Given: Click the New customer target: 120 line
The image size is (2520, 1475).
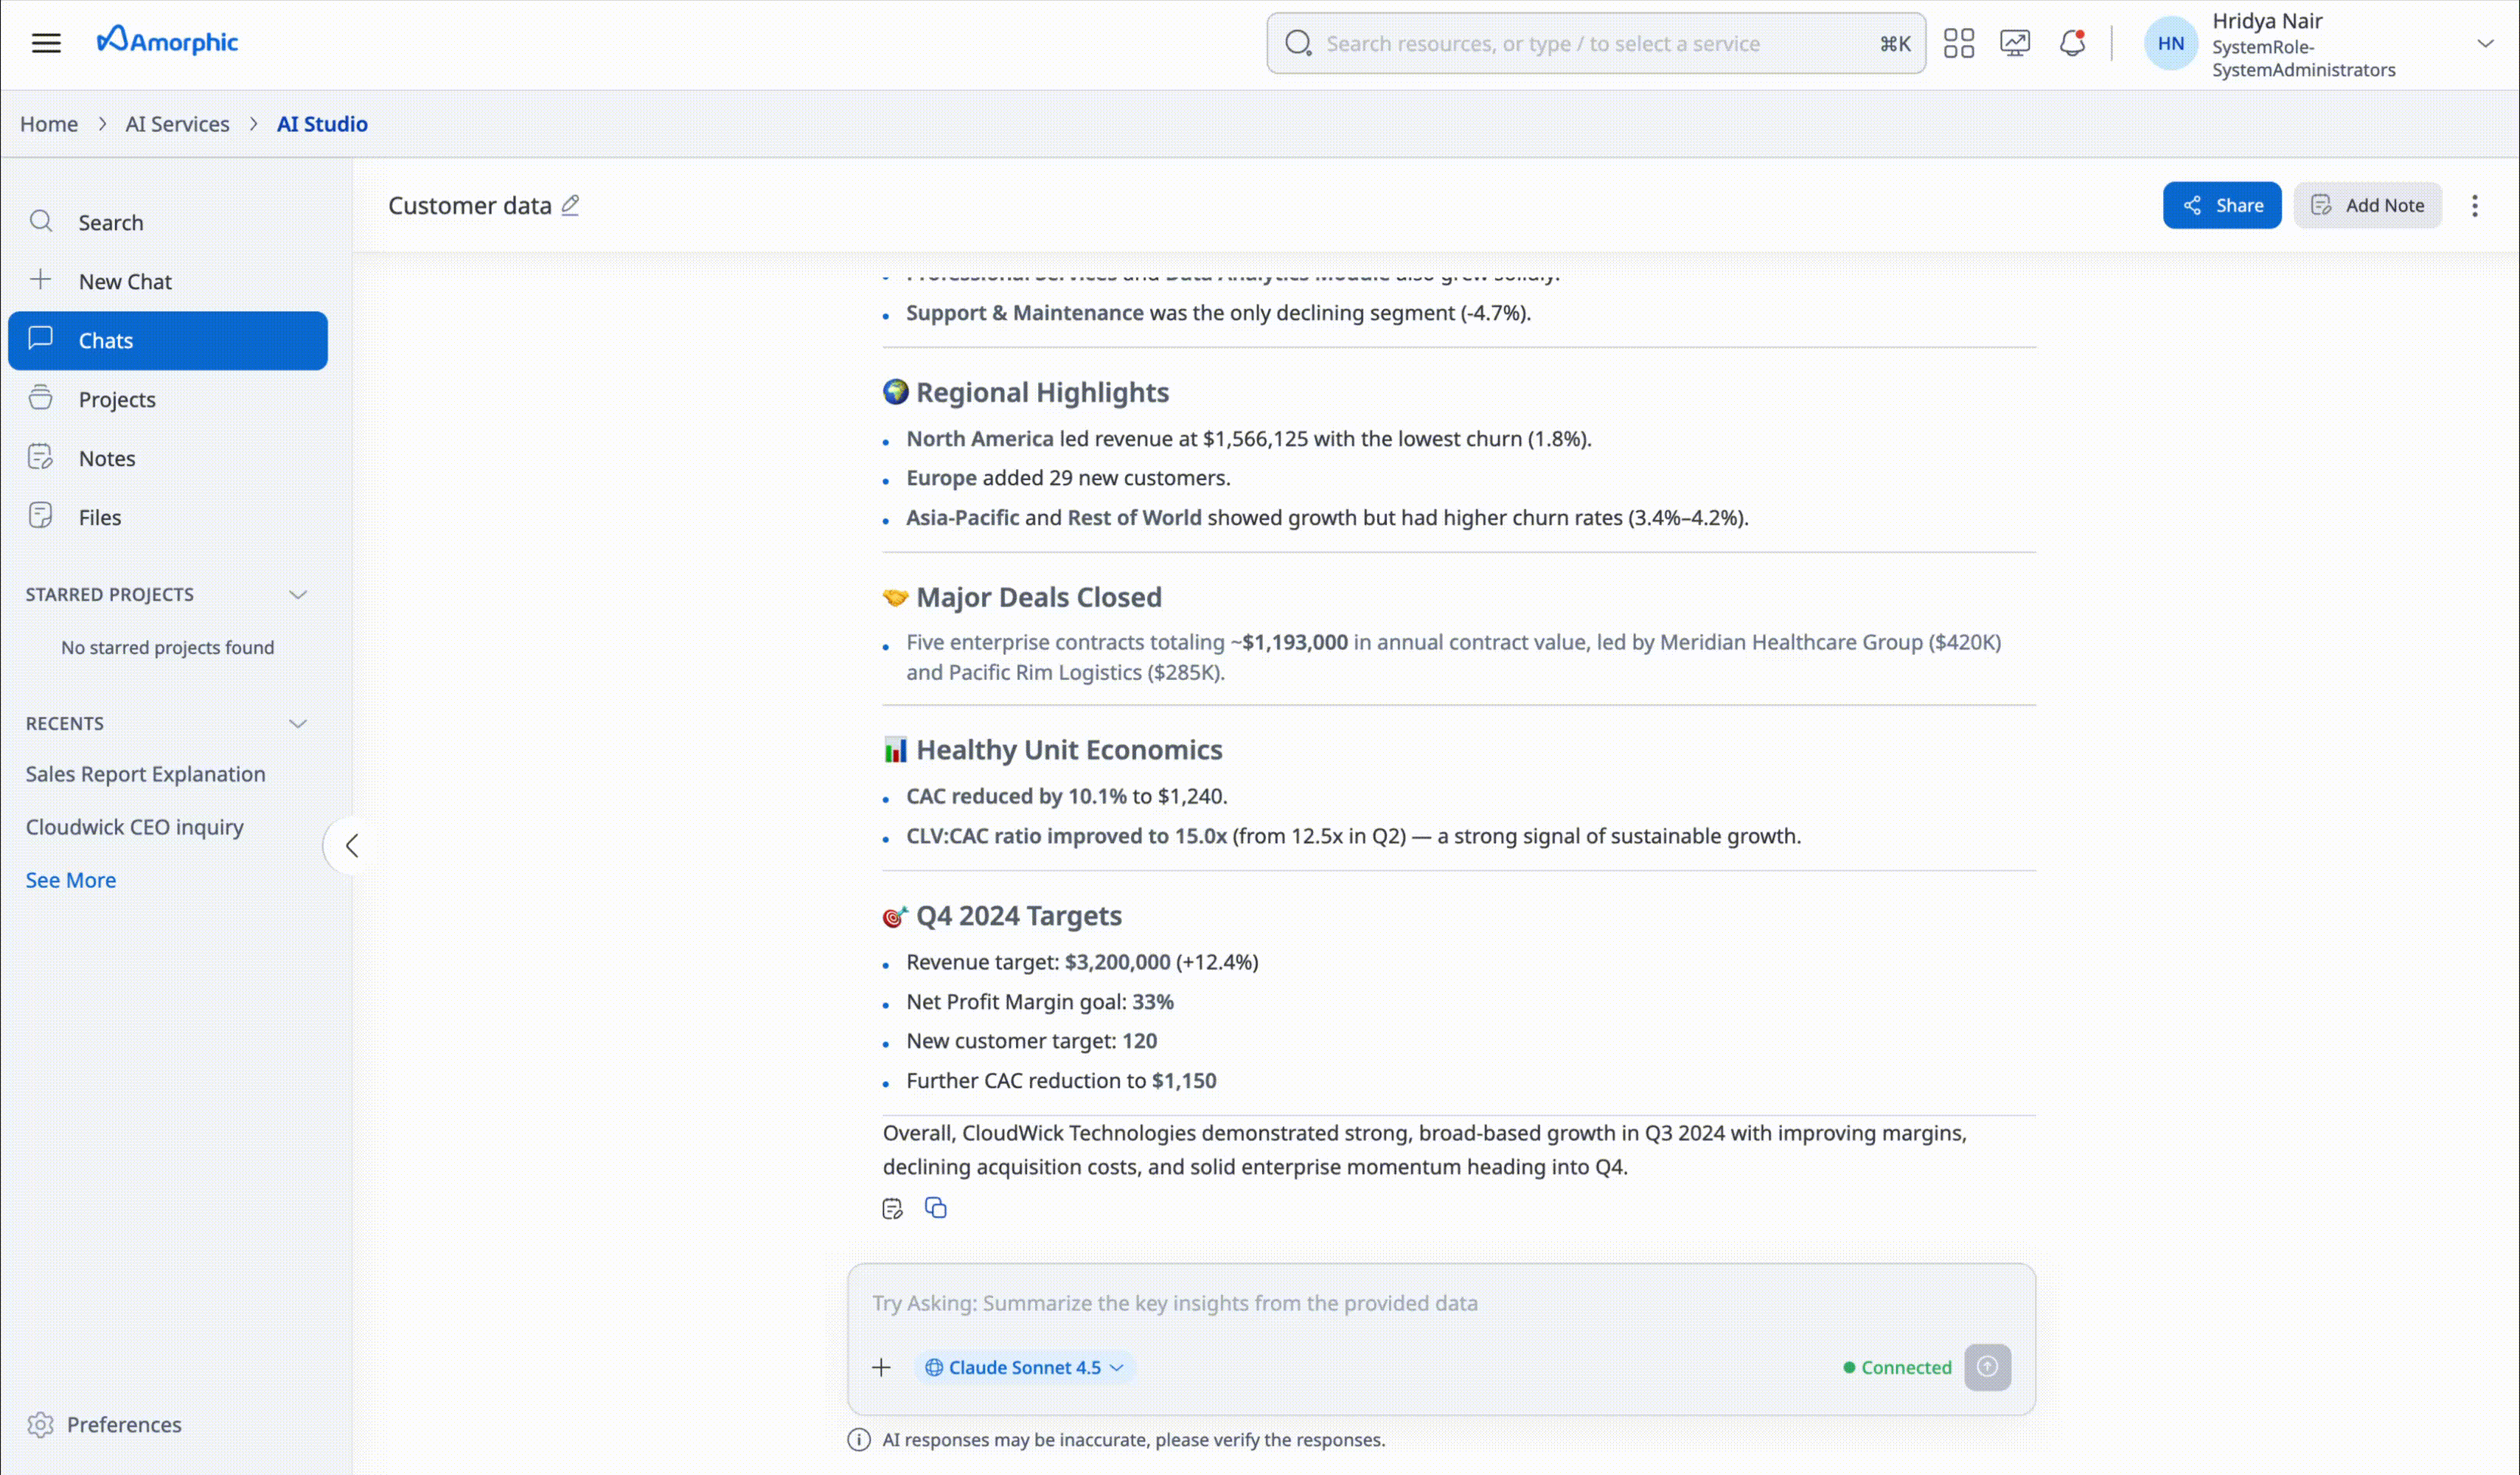Looking at the screenshot, I should tap(1031, 1041).
